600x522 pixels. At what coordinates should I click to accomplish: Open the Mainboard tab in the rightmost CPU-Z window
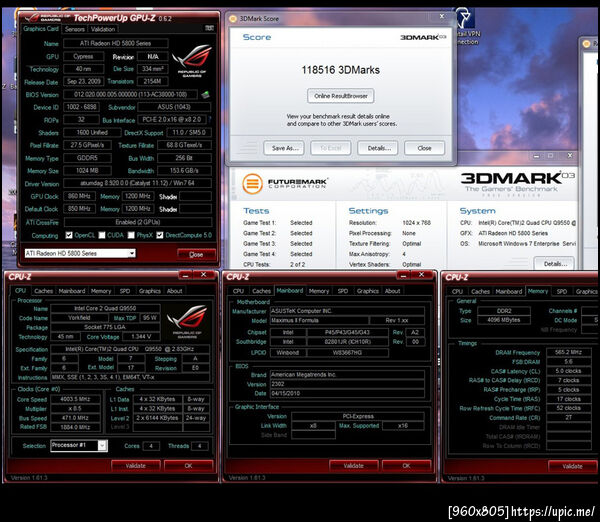(x=509, y=292)
